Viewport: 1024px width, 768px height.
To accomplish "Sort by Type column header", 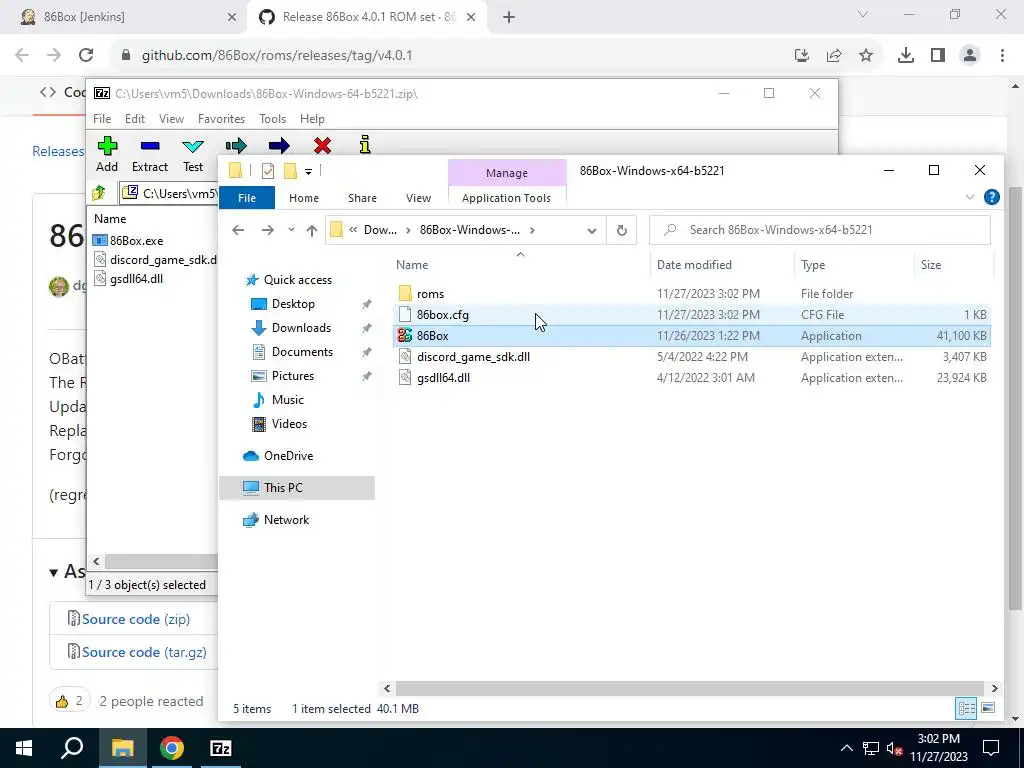I will pos(853,265).
